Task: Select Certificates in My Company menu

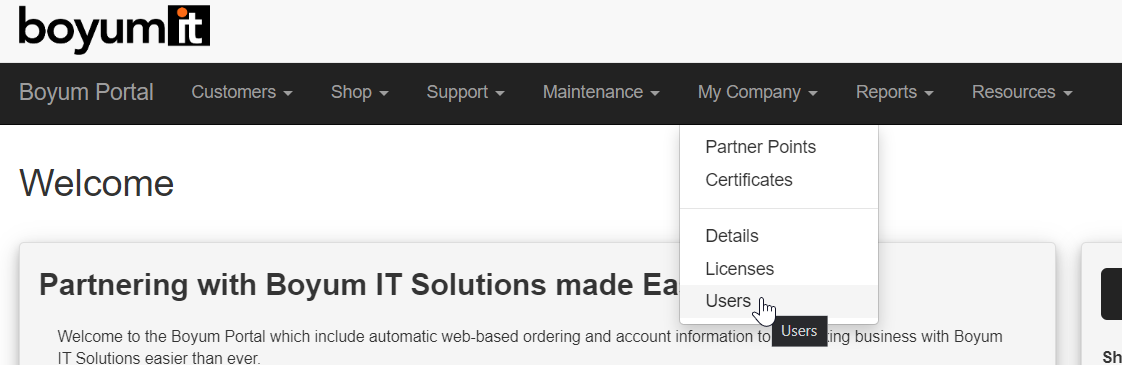Action: [779, 180]
